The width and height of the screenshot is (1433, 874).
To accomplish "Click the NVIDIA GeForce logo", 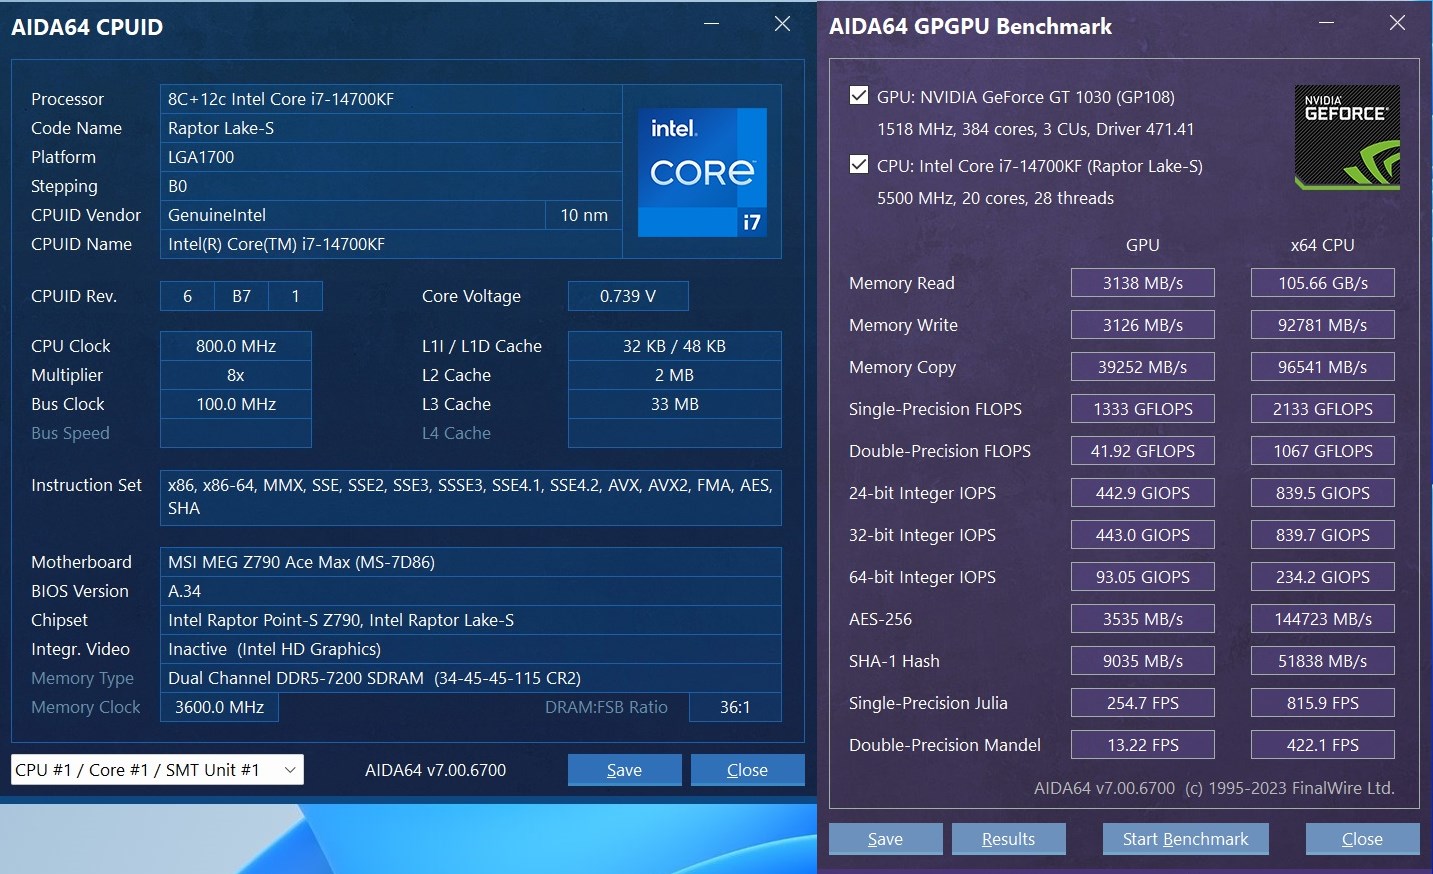I will [1346, 137].
